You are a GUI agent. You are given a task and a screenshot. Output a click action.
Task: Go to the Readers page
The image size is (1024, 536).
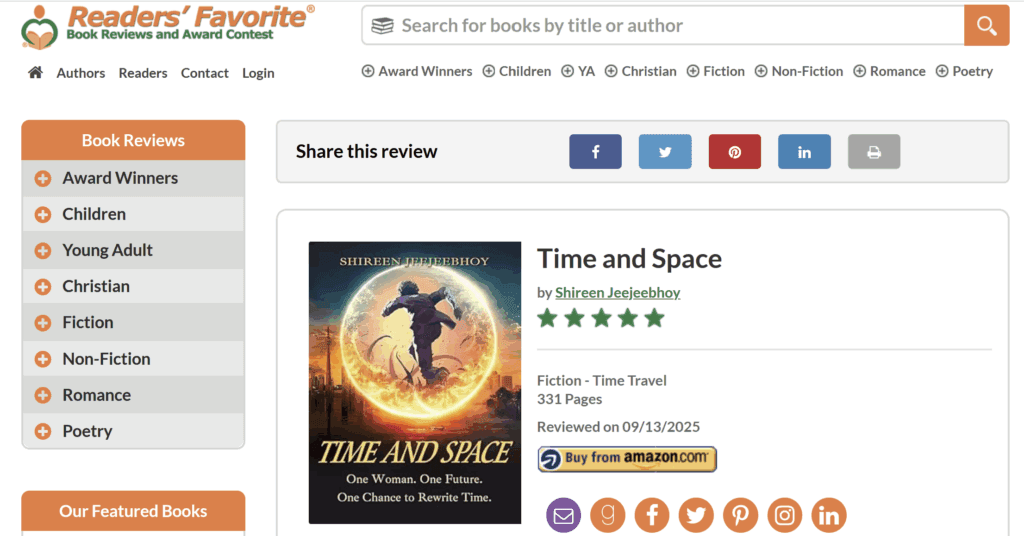142,73
